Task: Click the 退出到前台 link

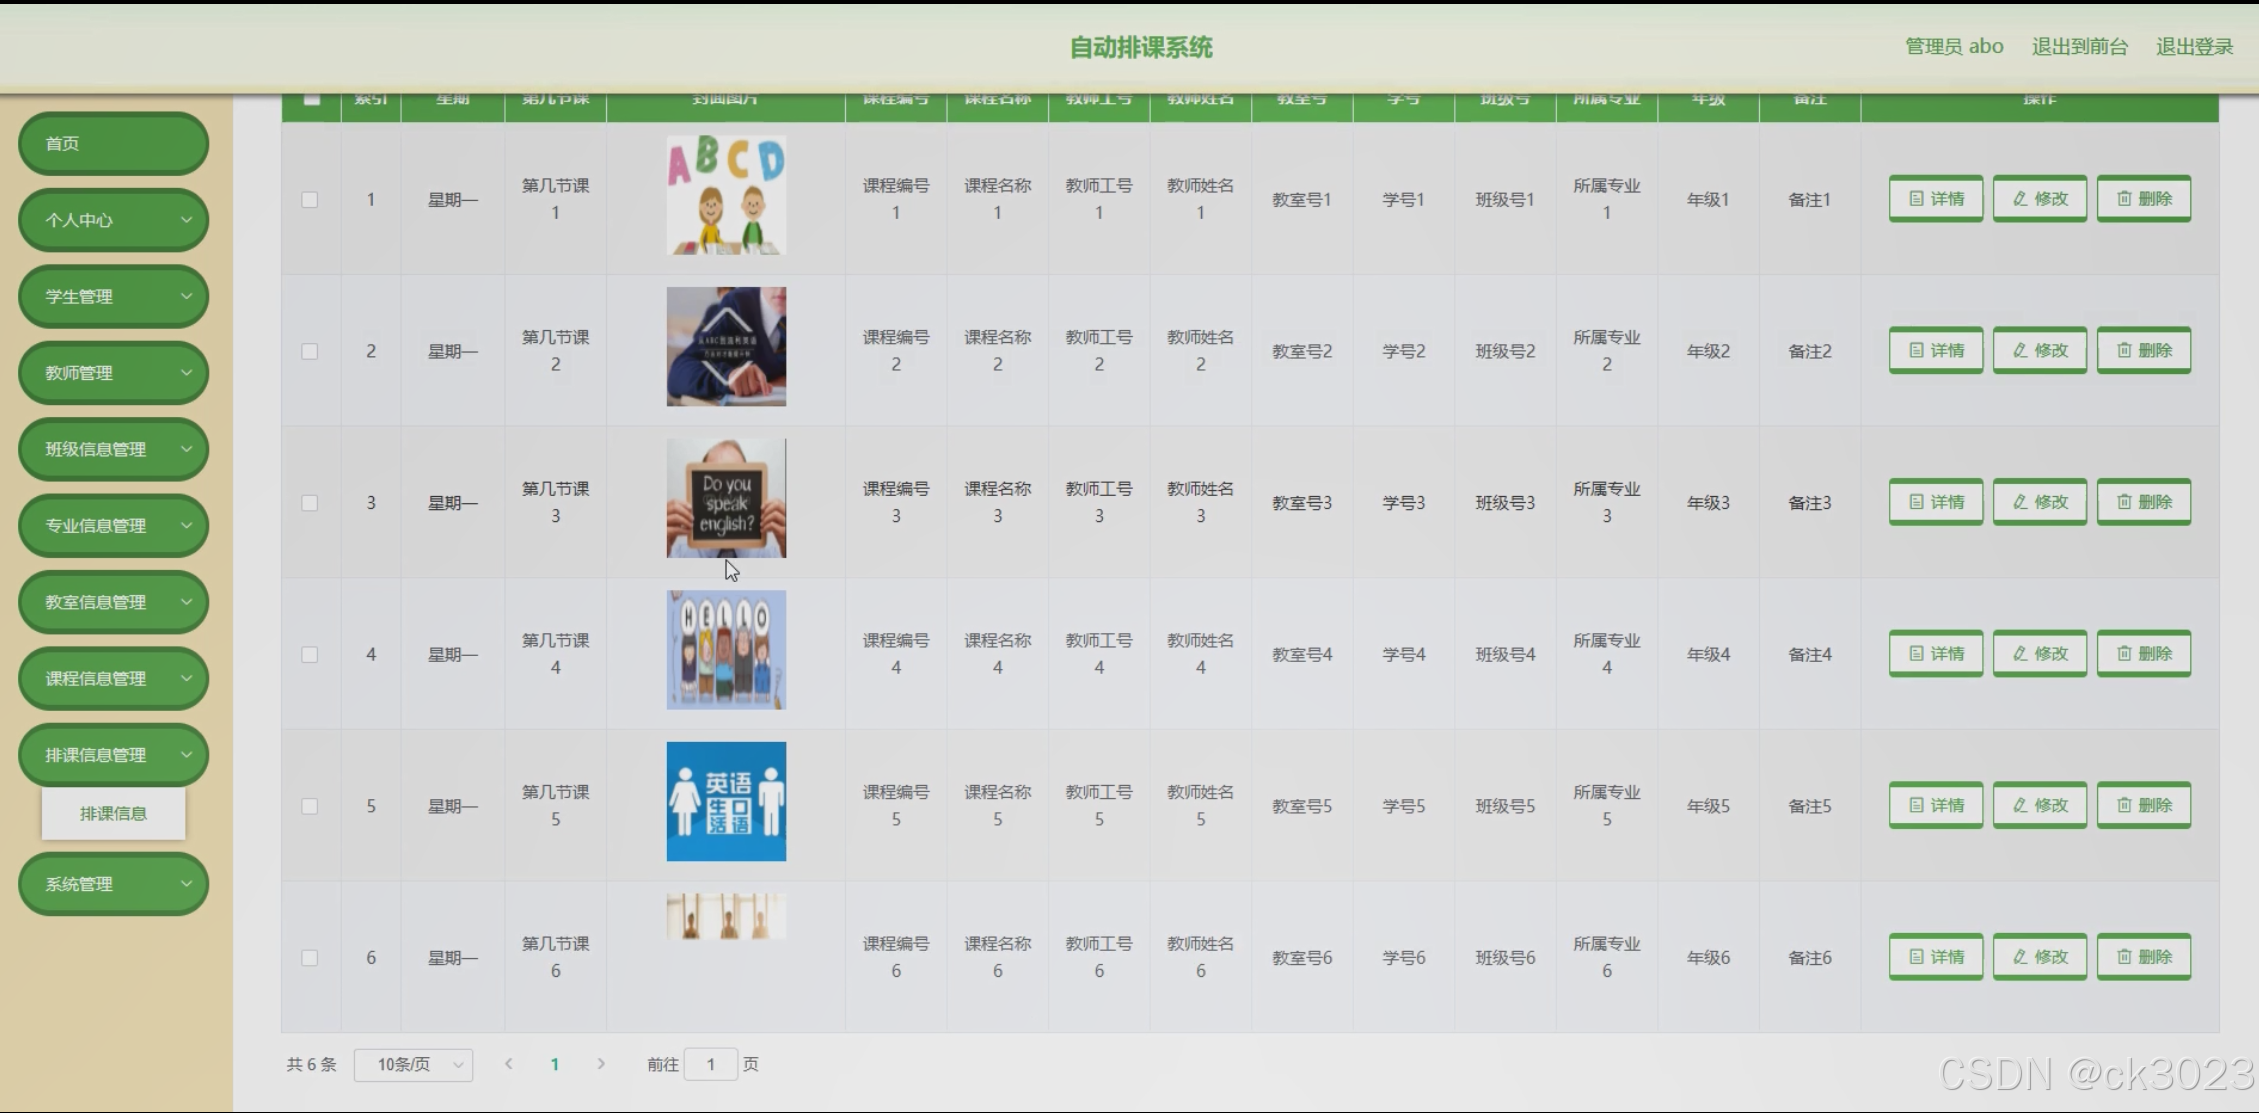Action: [x=2079, y=47]
